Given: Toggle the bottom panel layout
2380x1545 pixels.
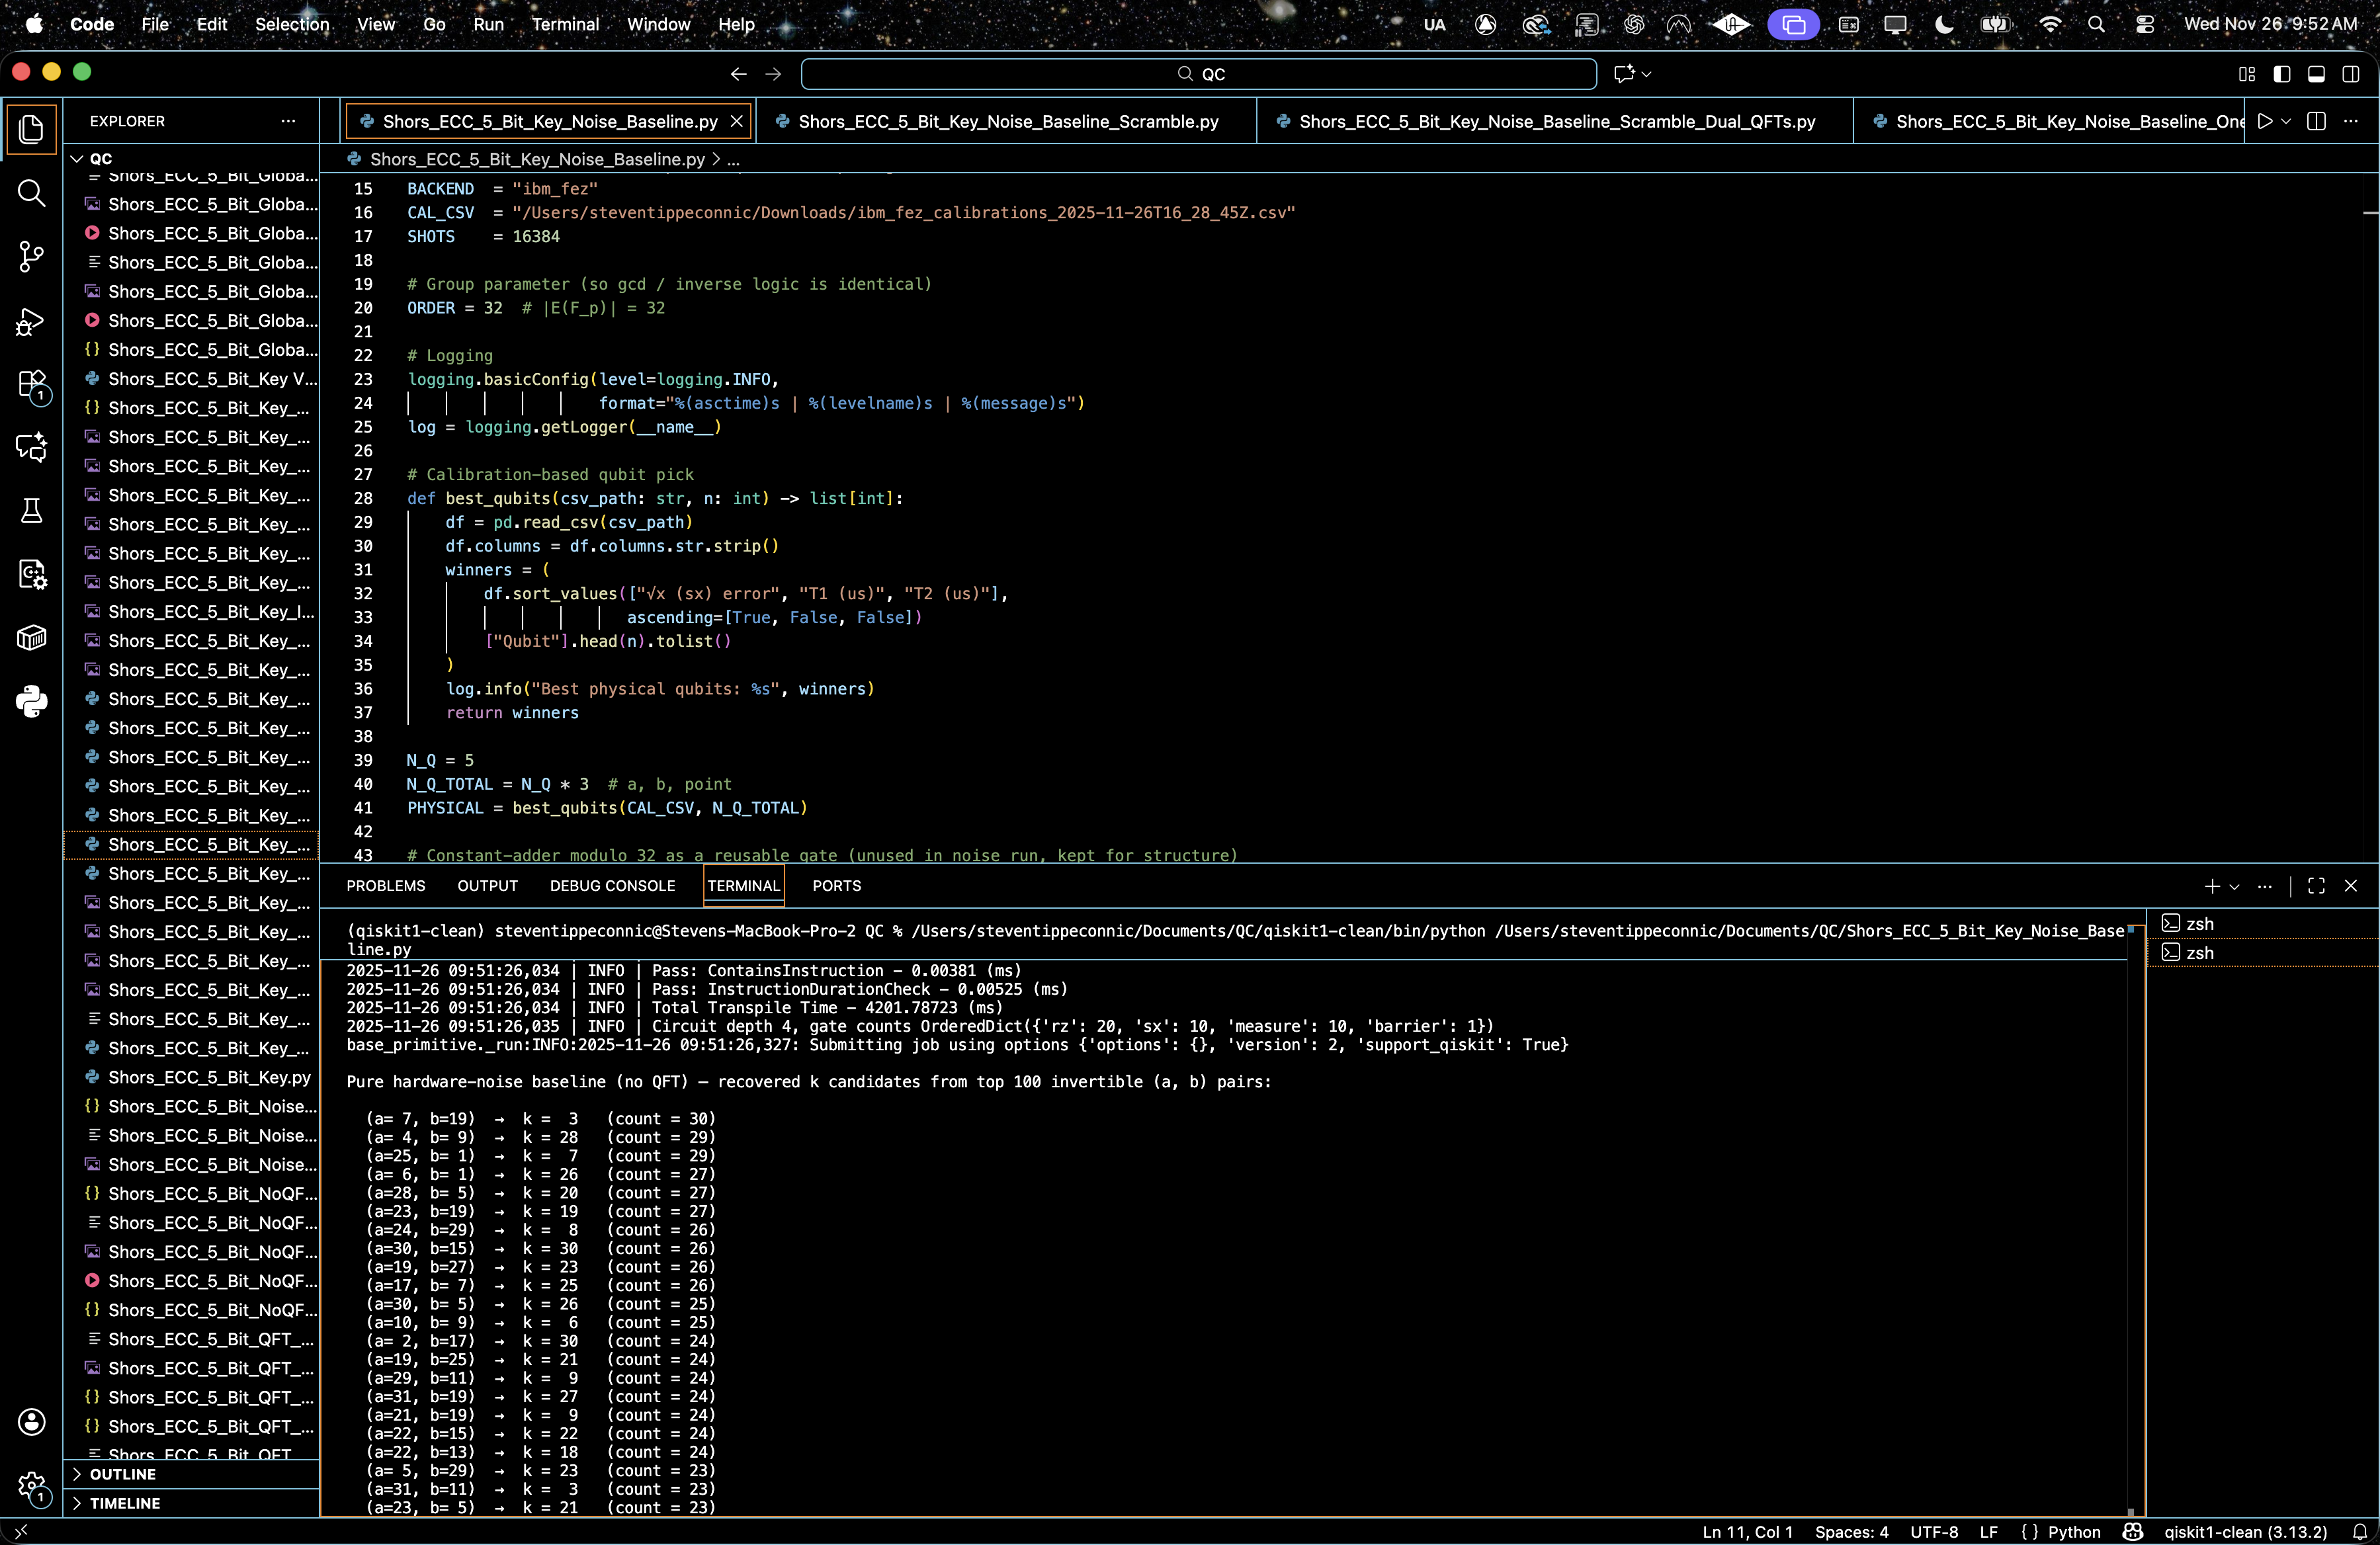Looking at the screenshot, I should coord(2316,74).
